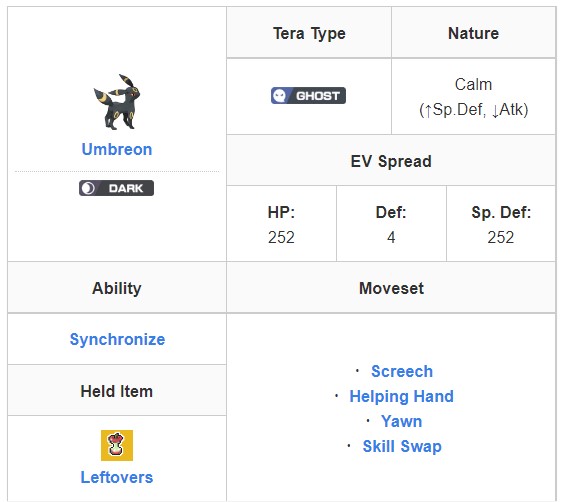Screen dimensions: 561x502
Task: Click the Sp. Def 252 EV cell
Action: pos(501,224)
